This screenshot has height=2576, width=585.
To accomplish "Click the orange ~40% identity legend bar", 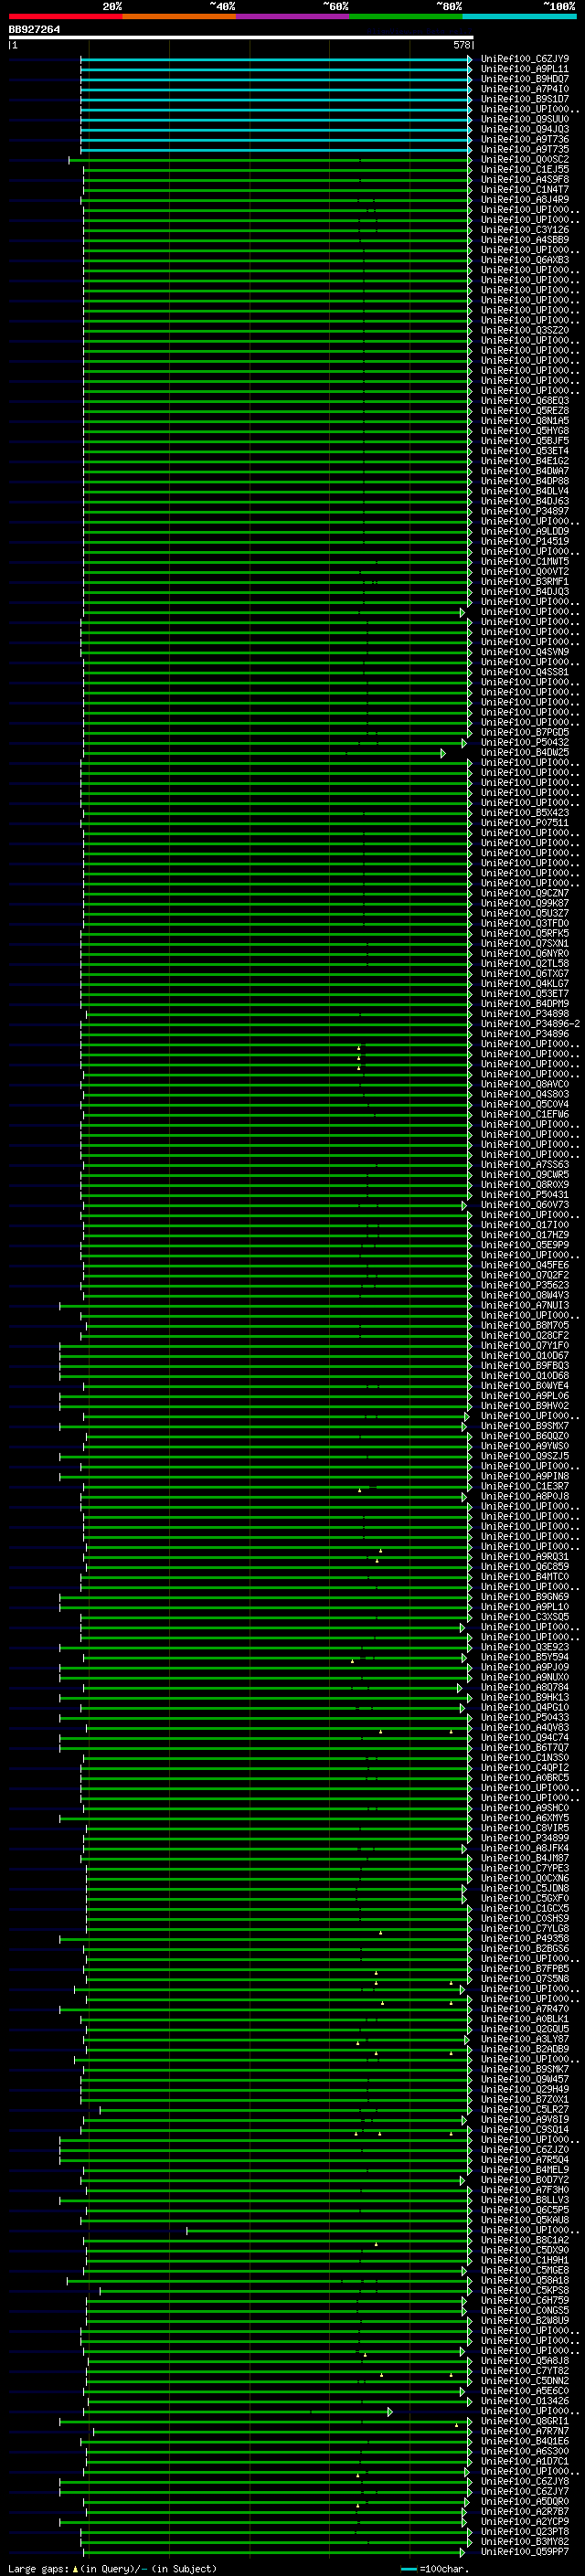I will tap(179, 16).
